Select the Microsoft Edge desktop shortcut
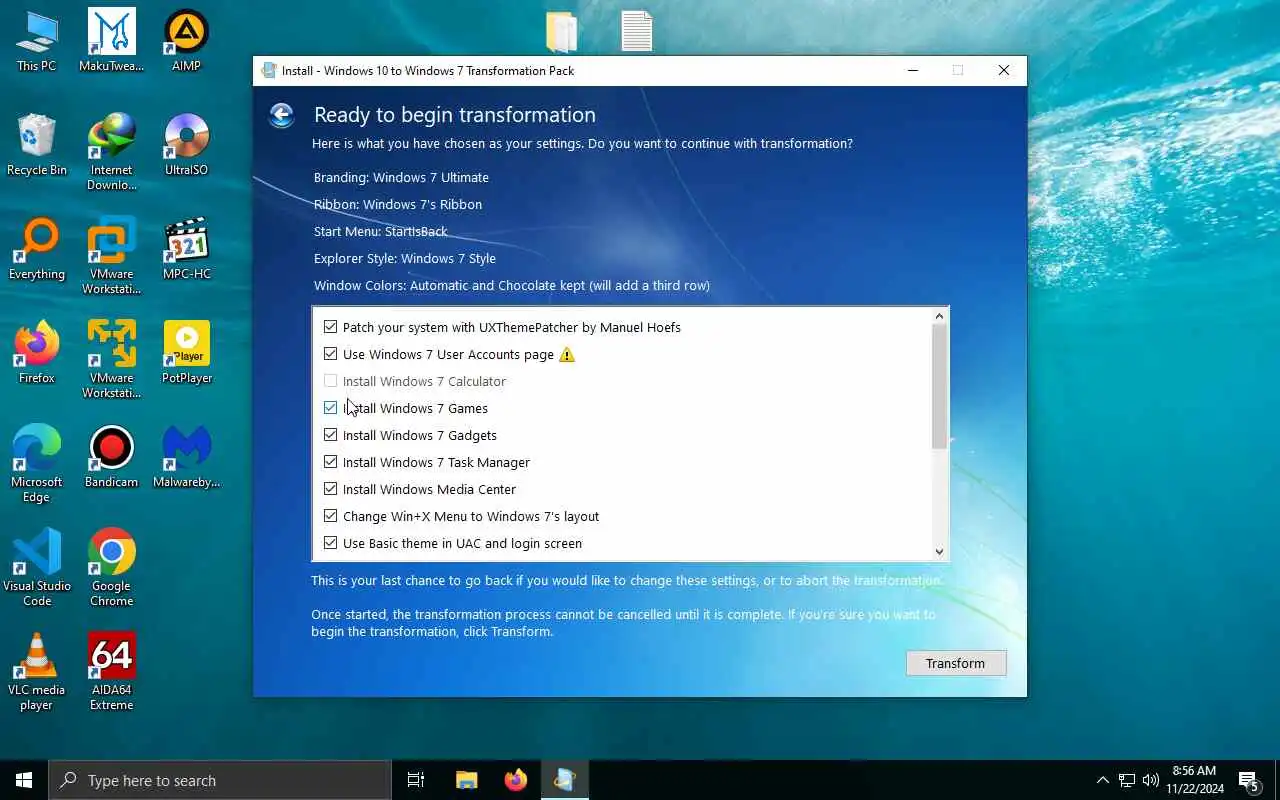This screenshot has height=800, width=1280. coord(37,465)
